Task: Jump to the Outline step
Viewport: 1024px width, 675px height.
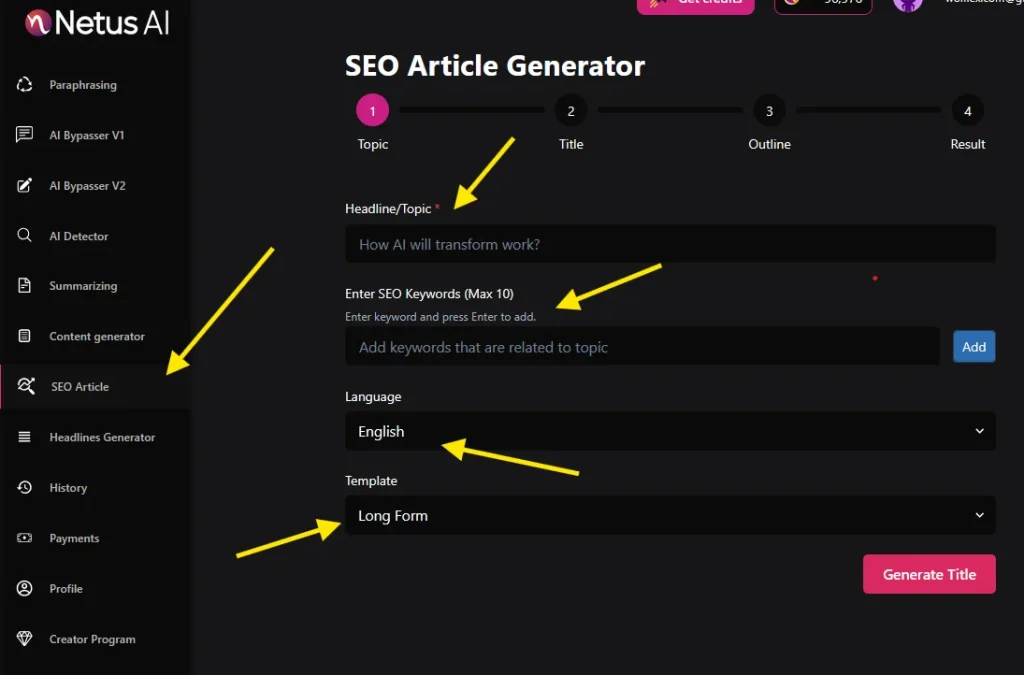Action: point(768,110)
